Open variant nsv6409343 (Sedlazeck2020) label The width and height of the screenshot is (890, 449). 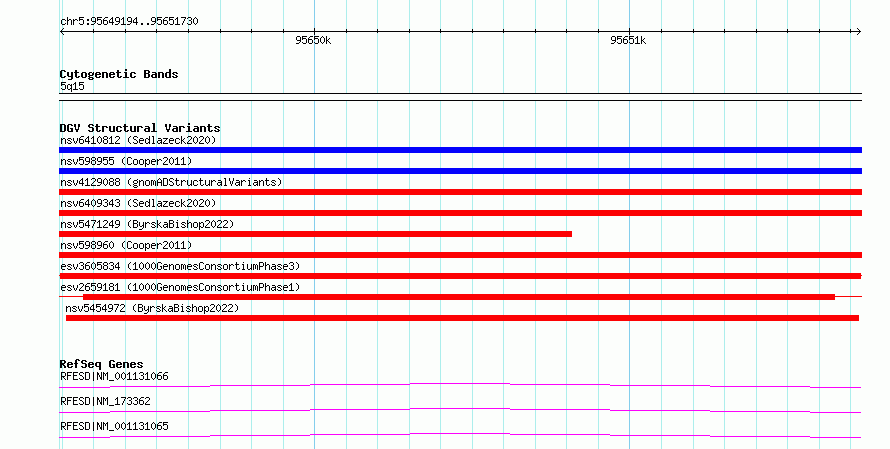138,203
